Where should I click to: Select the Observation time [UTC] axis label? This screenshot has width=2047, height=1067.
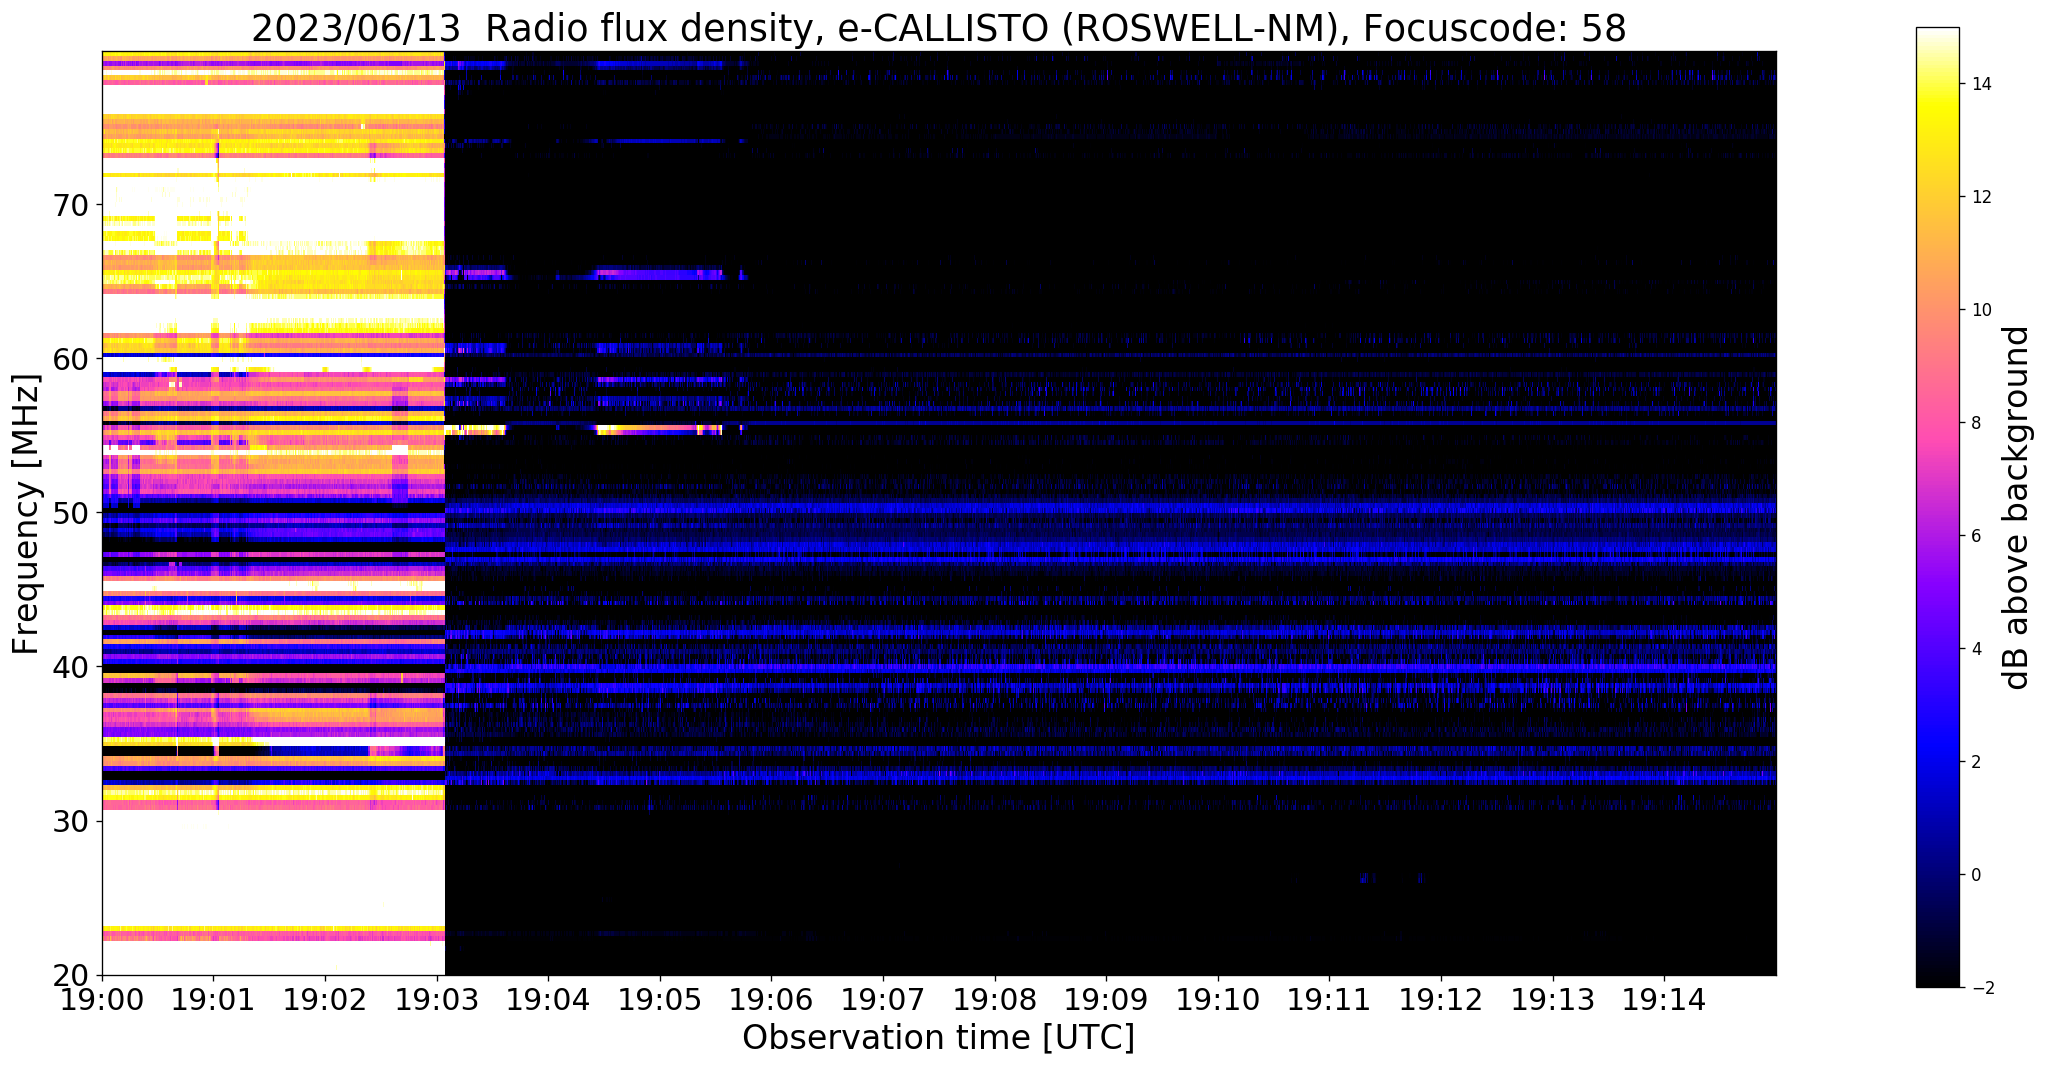pyautogui.click(x=938, y=1037)
